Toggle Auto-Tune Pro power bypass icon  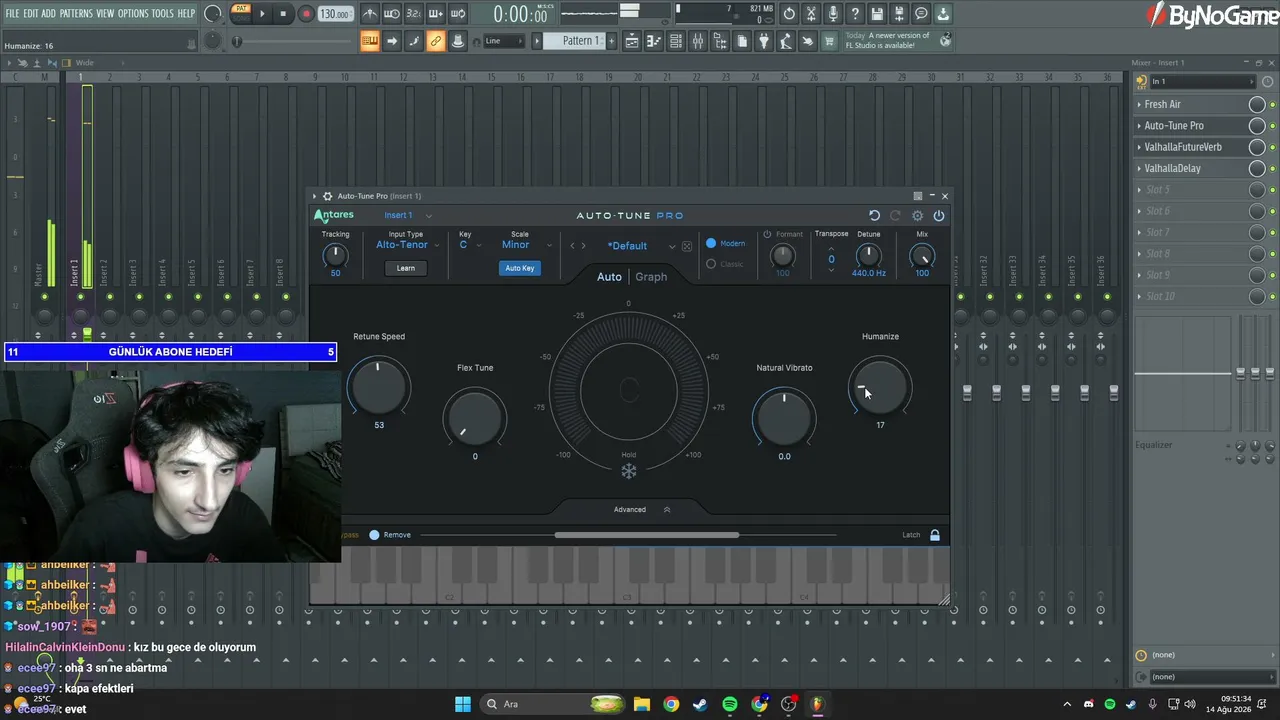[939, 216]
